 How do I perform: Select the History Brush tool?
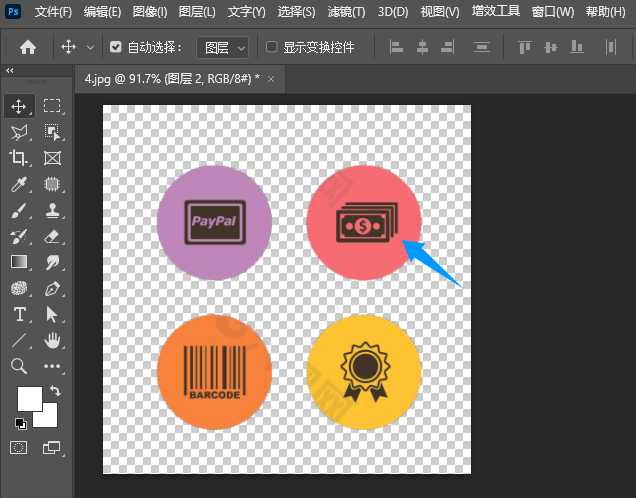click(x=19, y=236)
